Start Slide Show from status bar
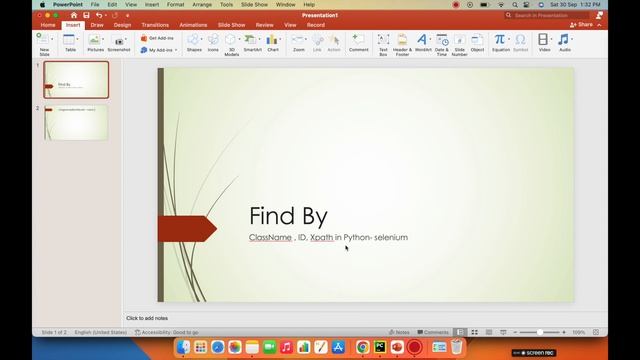 coord(503,332)
